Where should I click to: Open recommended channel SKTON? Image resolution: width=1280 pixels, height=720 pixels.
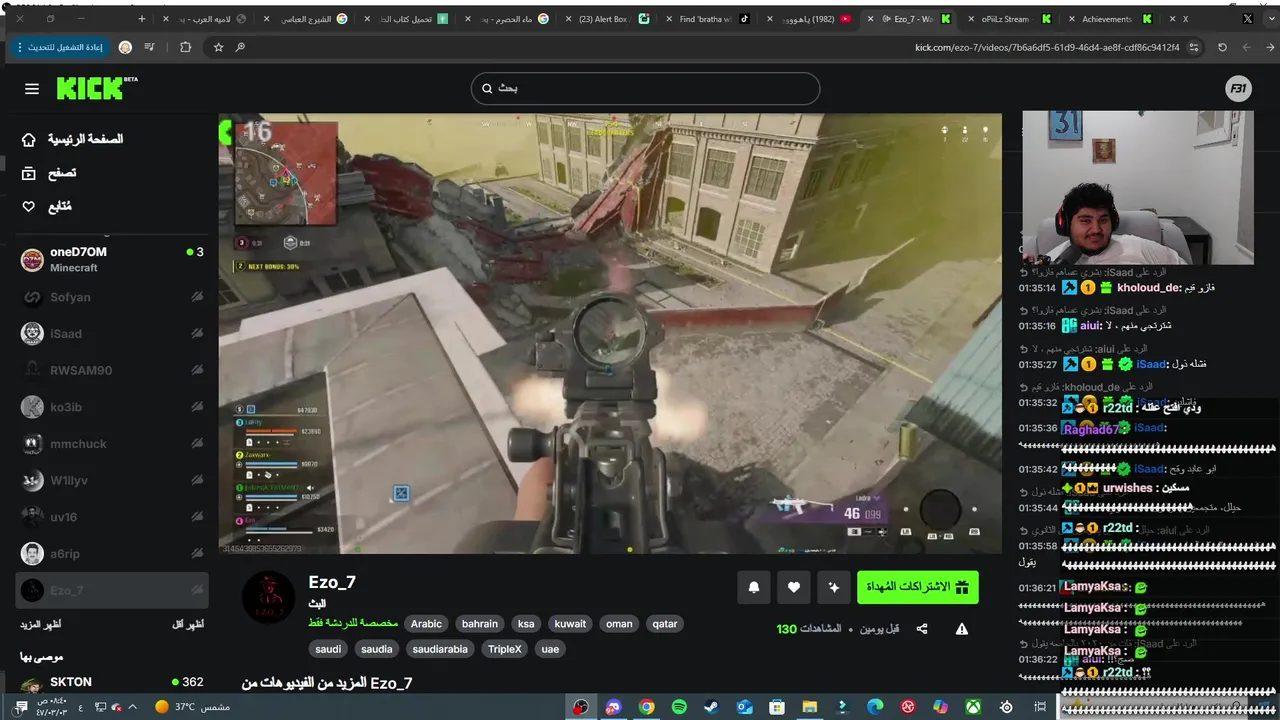(112, 686)
